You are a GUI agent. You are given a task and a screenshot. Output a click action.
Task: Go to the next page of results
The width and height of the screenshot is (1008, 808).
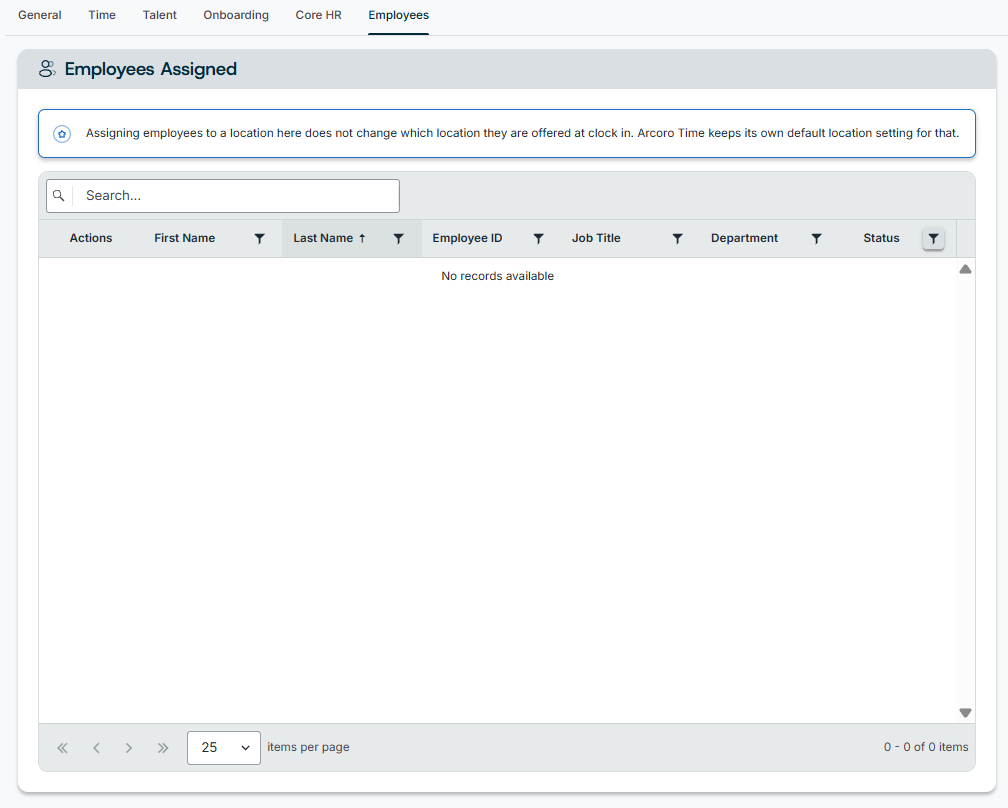click(129, 748)
